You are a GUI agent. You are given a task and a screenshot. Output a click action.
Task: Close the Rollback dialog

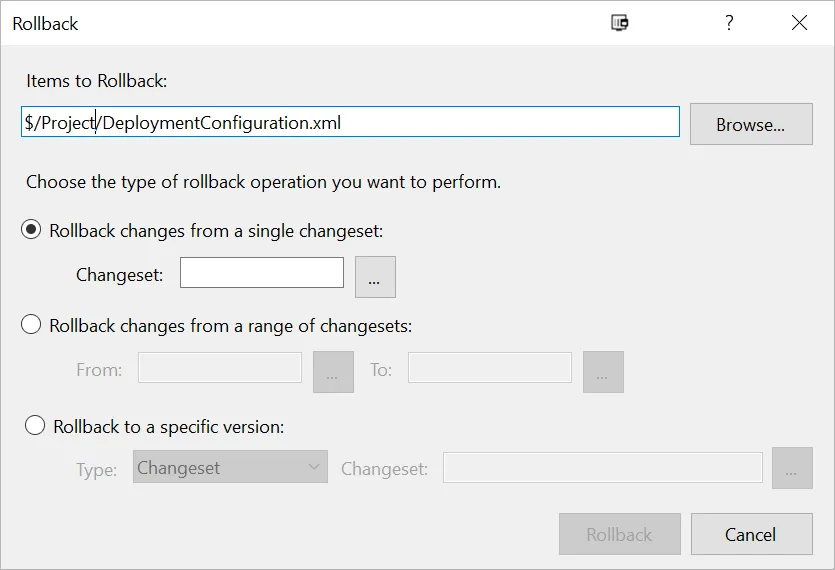(x=799, y=23)
